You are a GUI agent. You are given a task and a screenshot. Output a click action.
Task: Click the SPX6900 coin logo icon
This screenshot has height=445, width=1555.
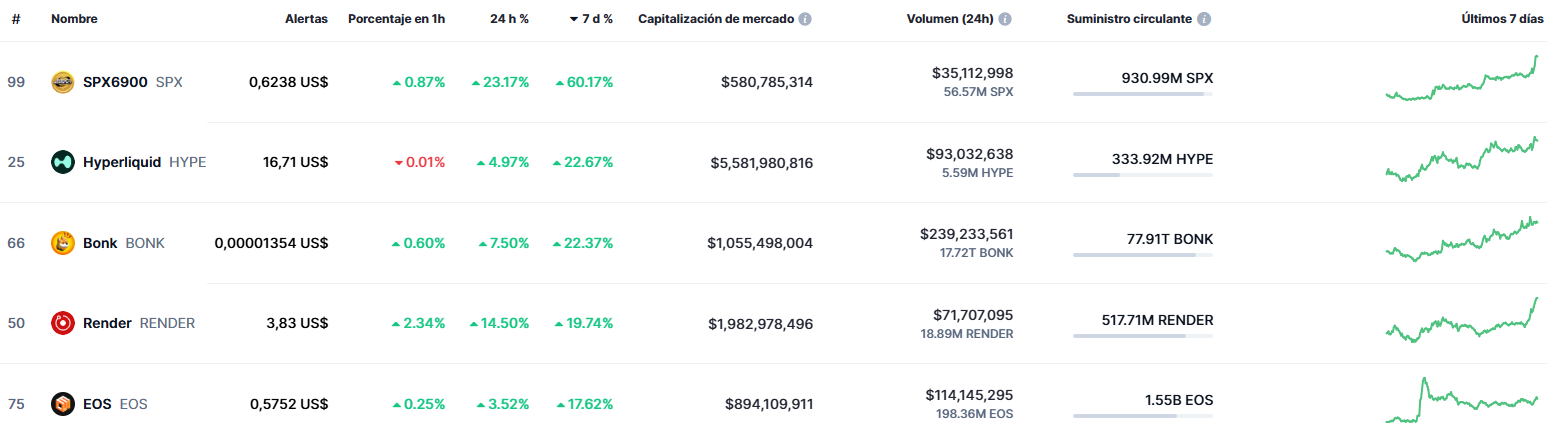tap(63, 82)
